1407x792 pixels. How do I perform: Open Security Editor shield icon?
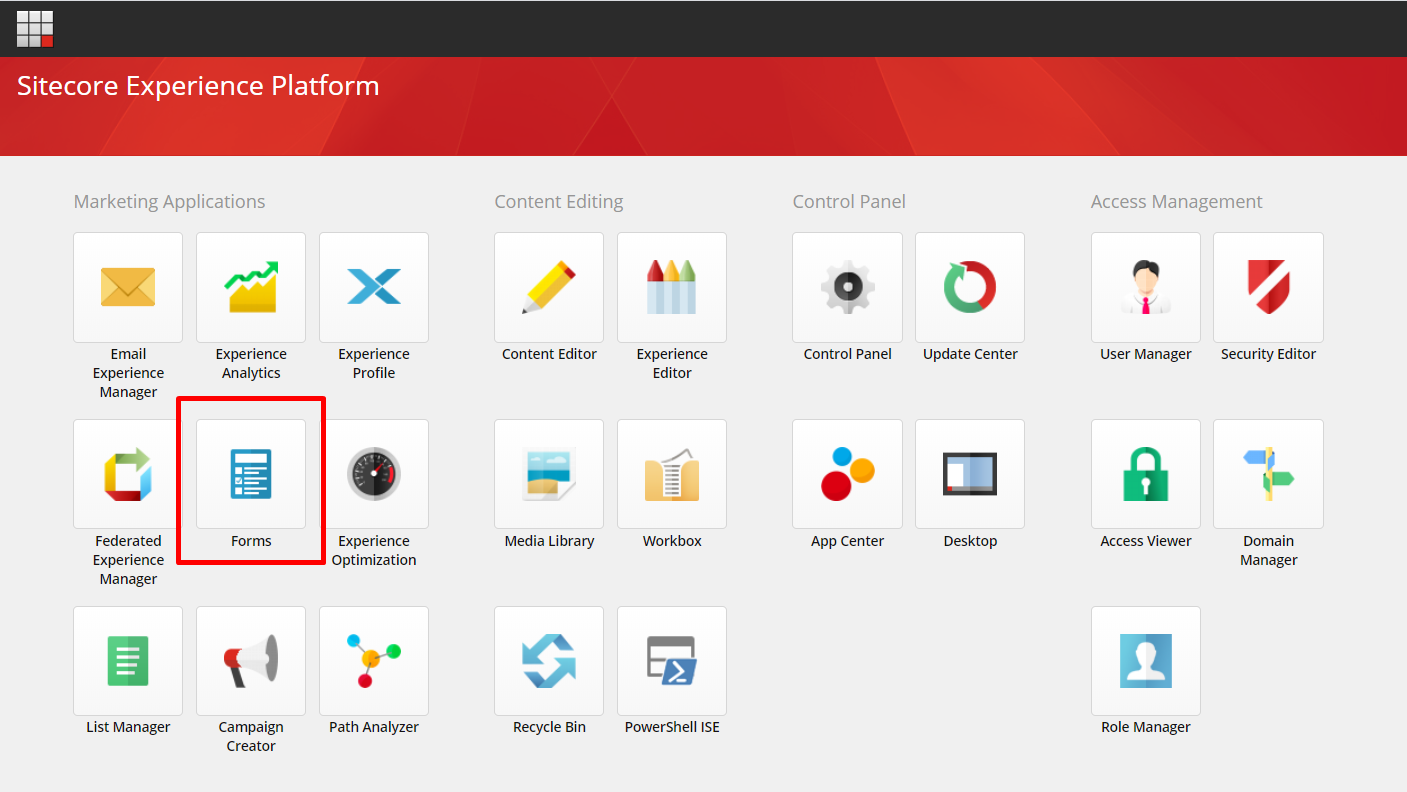click(1268, 288)
